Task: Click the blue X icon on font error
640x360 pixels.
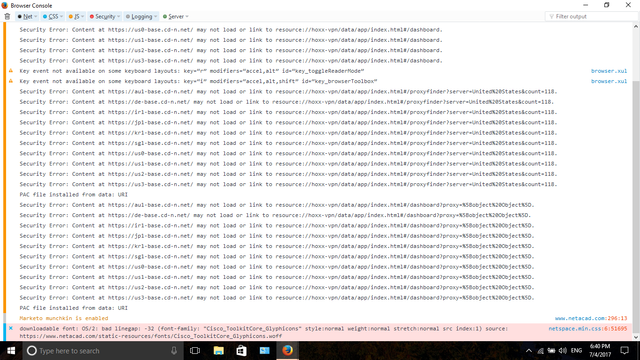Action: pos(11,328)
